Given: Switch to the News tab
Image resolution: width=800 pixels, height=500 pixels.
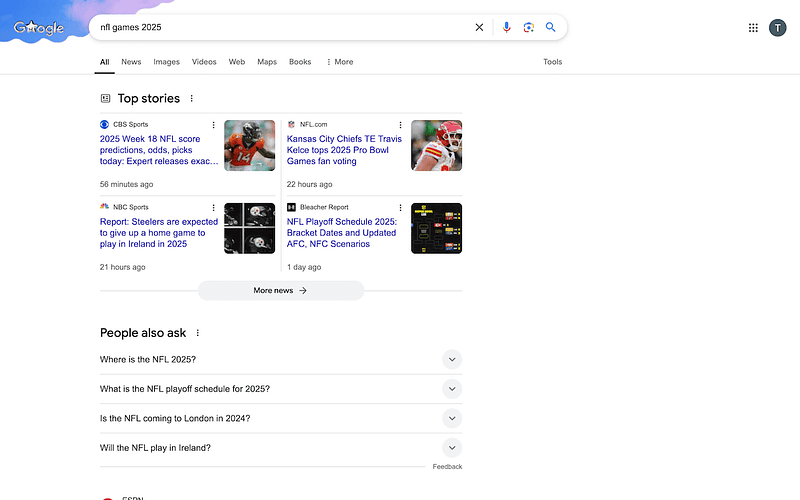Looking at the screenshot, I should pos(131,62).
